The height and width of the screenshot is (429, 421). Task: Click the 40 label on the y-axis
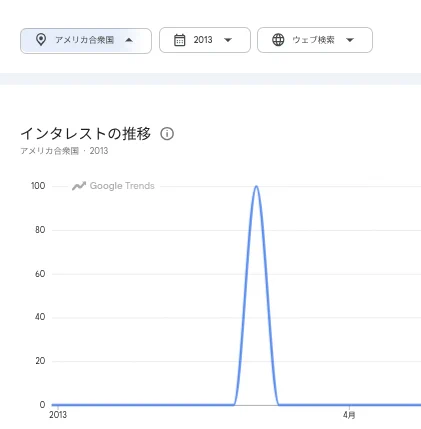[40, 317]
